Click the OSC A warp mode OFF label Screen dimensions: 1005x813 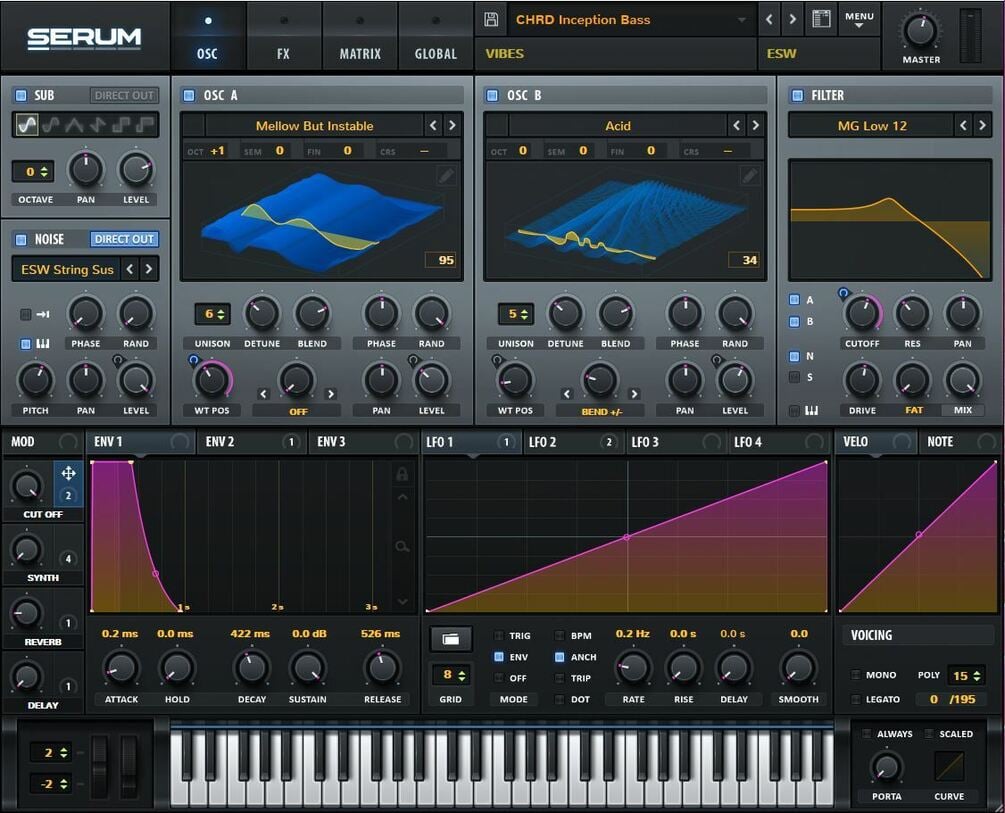[298, 412]
